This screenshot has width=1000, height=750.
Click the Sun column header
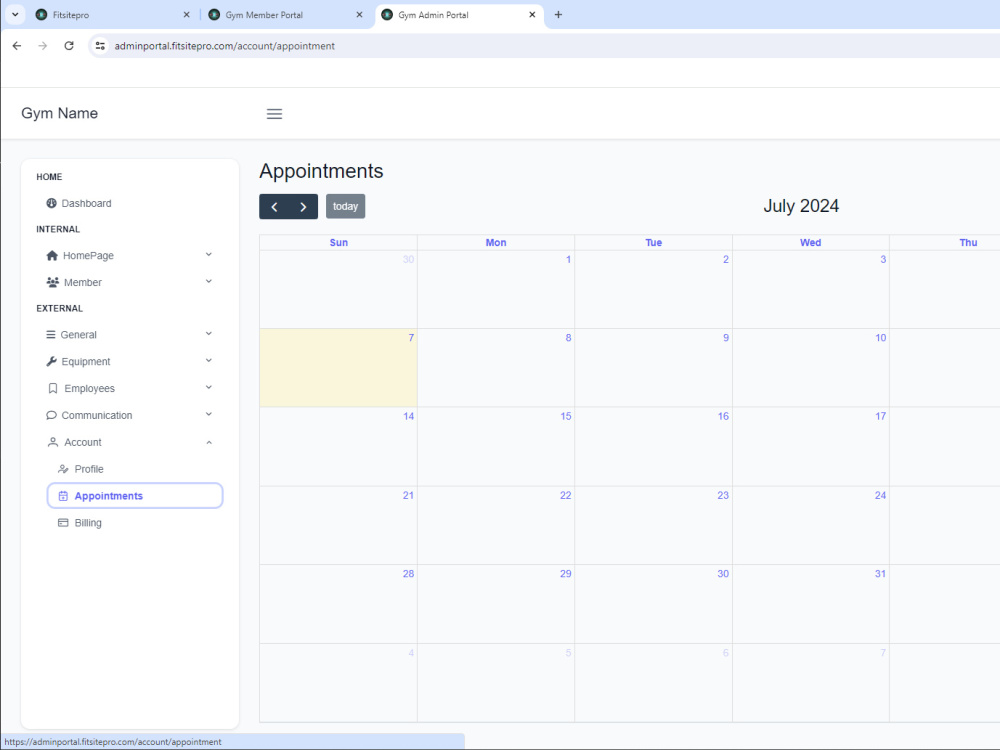(339, 242)
